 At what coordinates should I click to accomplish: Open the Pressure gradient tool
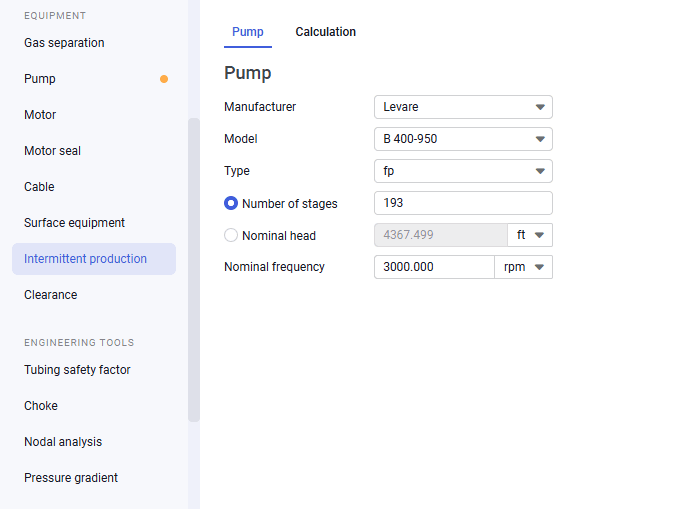pyautogui.click(x=71, y=478)
